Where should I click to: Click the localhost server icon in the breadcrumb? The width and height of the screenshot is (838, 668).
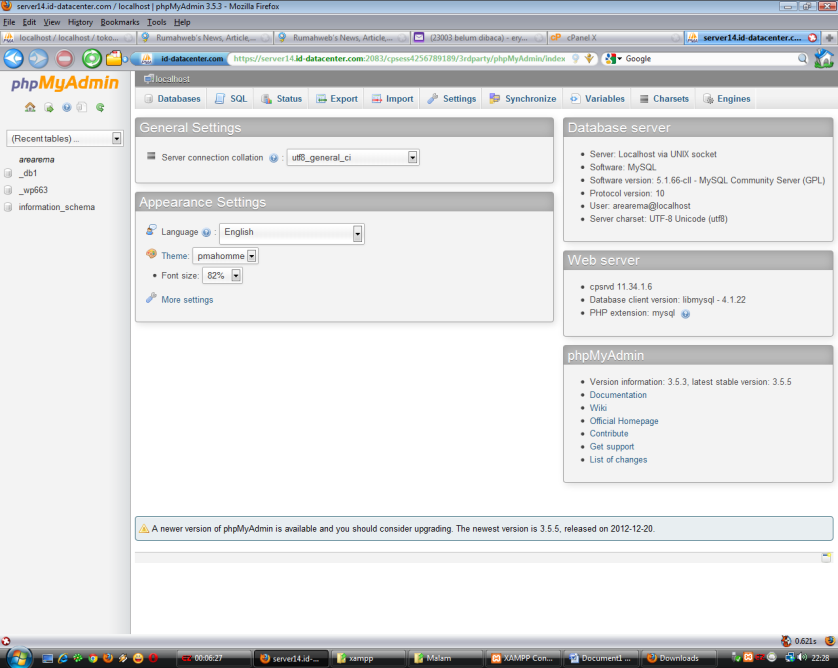coord(149,79)
